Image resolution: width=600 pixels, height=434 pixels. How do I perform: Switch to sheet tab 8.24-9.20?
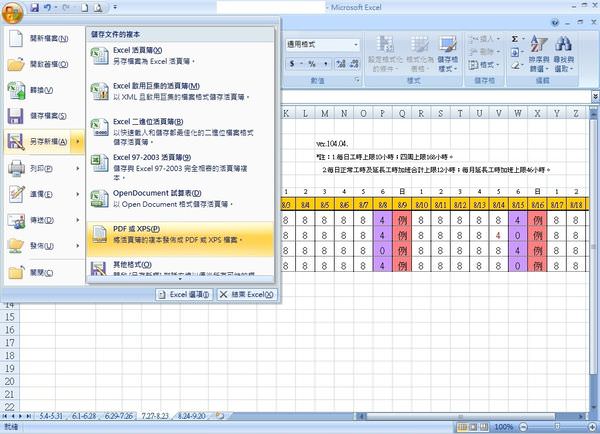tap(192, 416)
